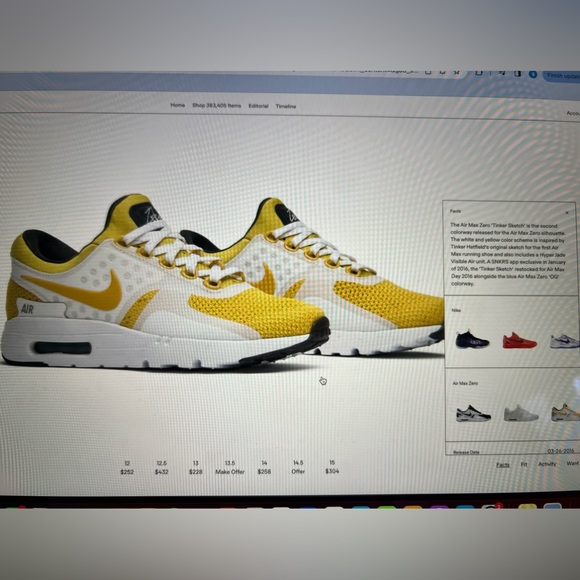Select size 12.5 priced $432
This screenshot has height=580, width=580.
[161, 468]
